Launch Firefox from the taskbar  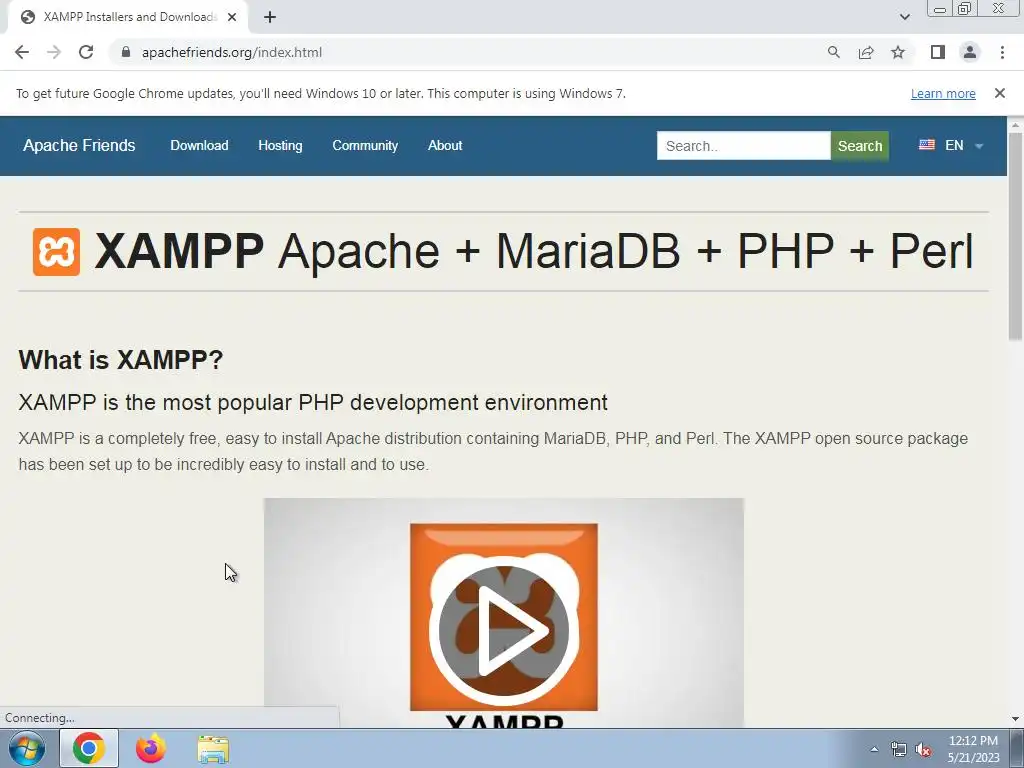pos(150,748)
